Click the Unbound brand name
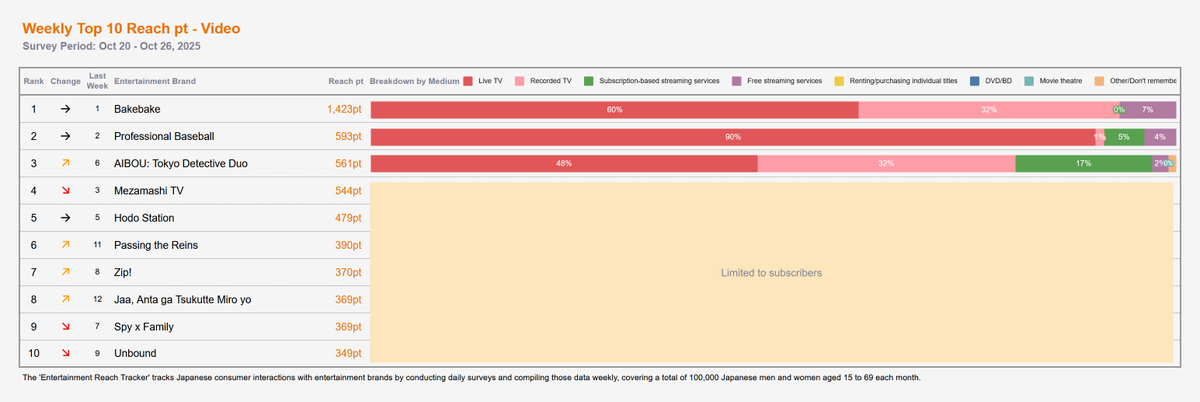The width and height of the screenshot is (1200, 402). click(135, 353)
